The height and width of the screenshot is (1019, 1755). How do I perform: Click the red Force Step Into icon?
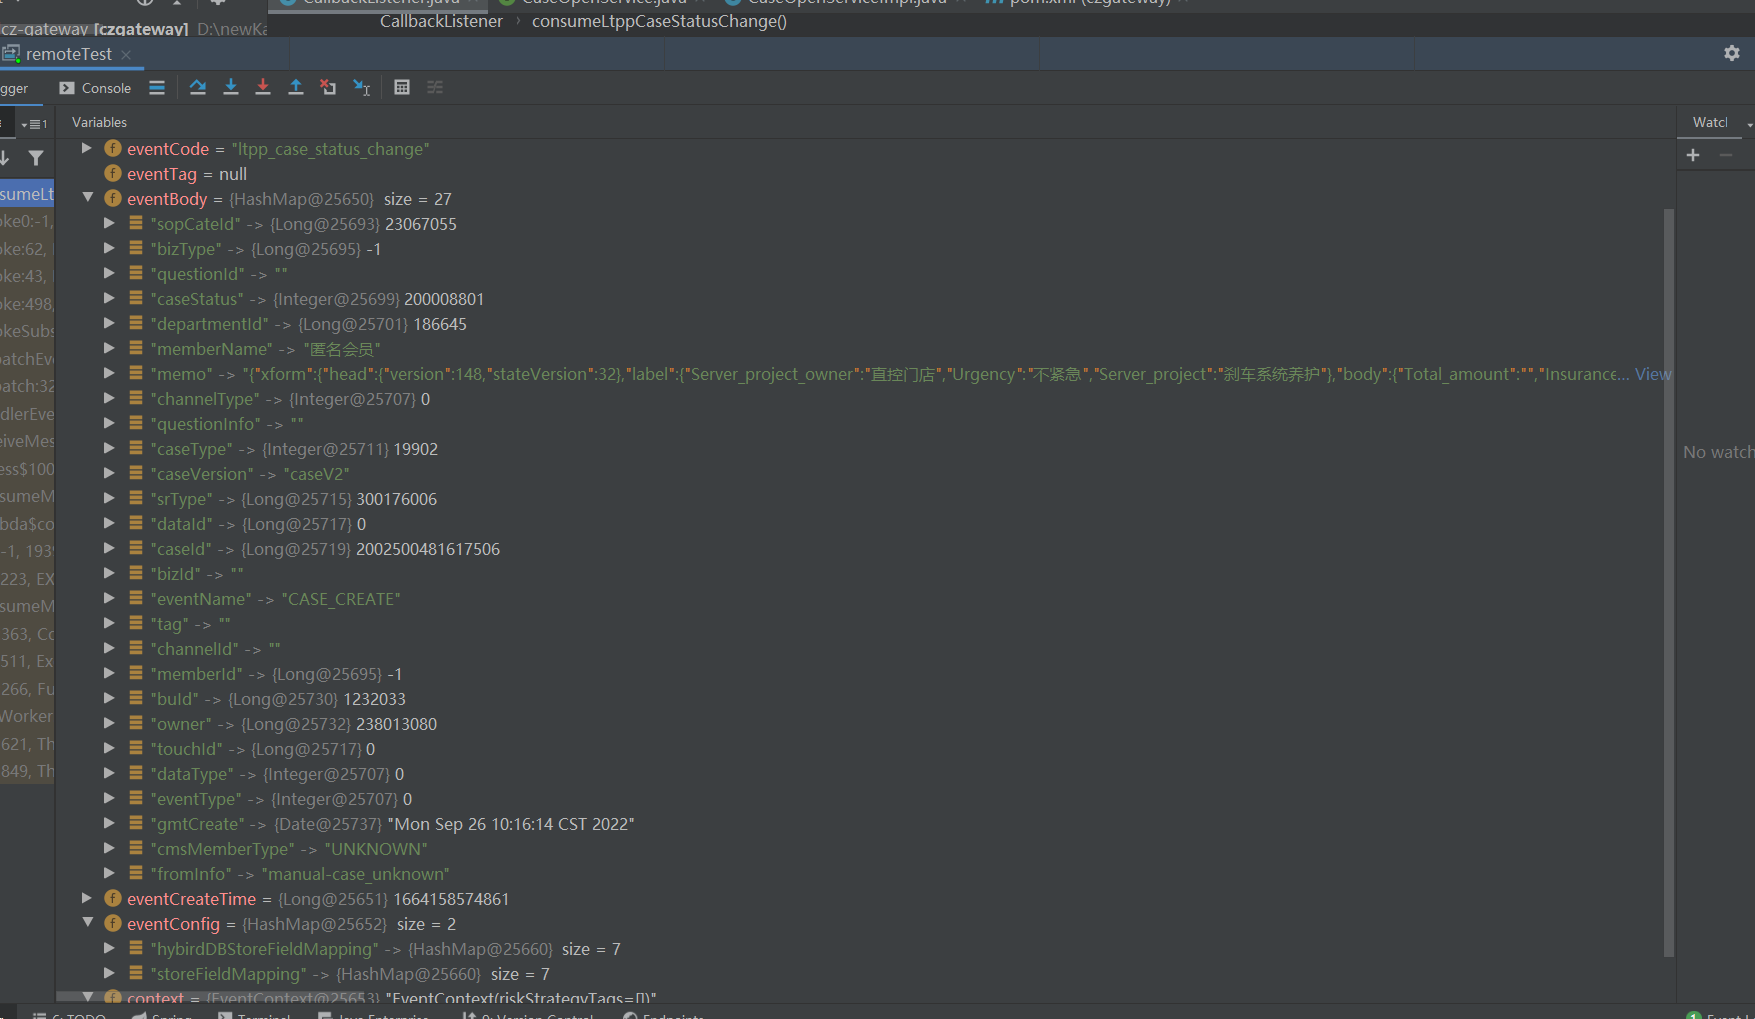click(263, 88)
